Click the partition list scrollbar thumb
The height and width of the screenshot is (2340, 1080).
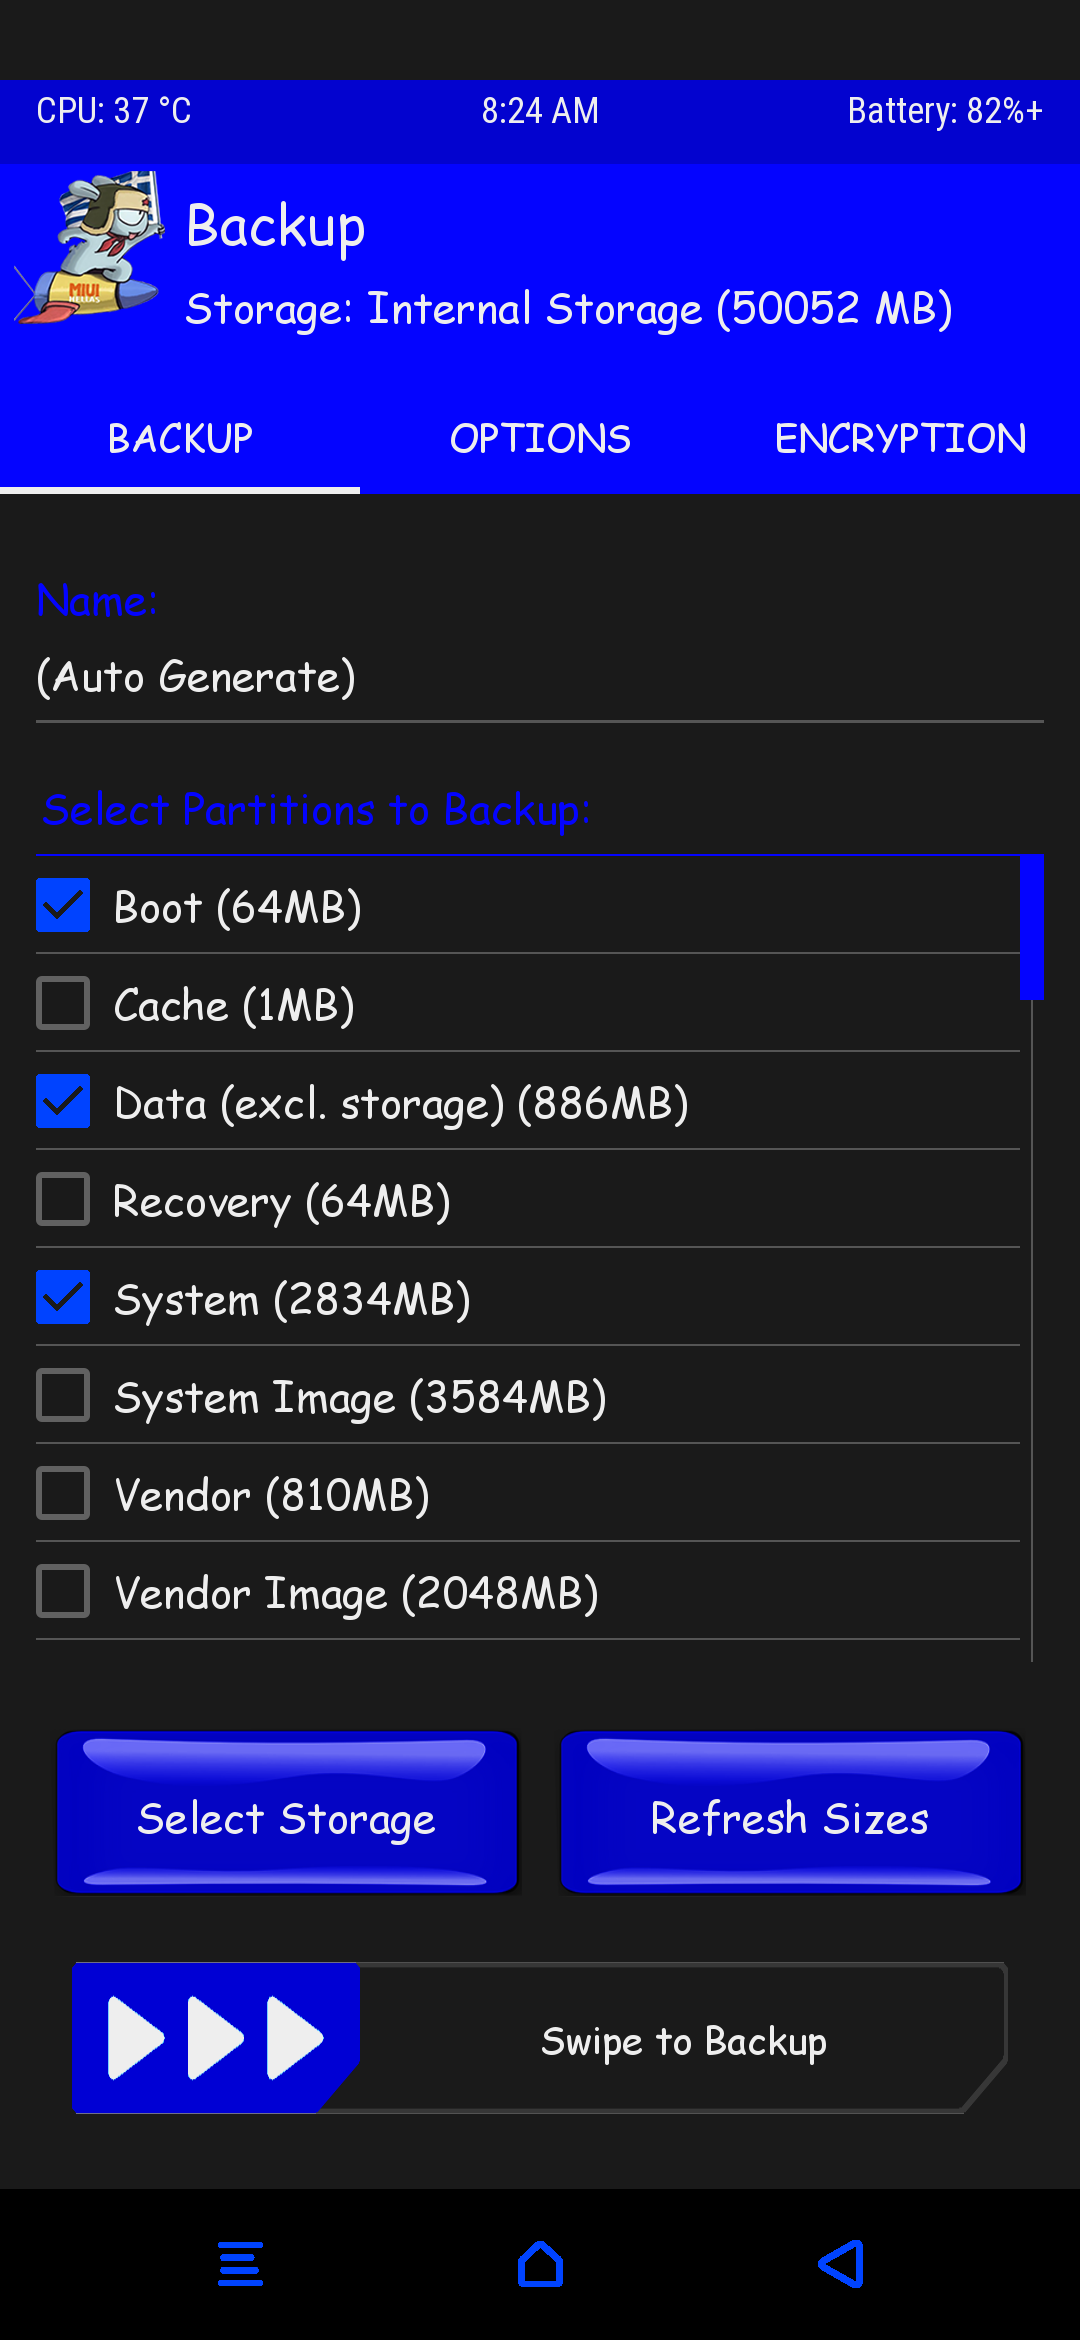pos(1031,927)
